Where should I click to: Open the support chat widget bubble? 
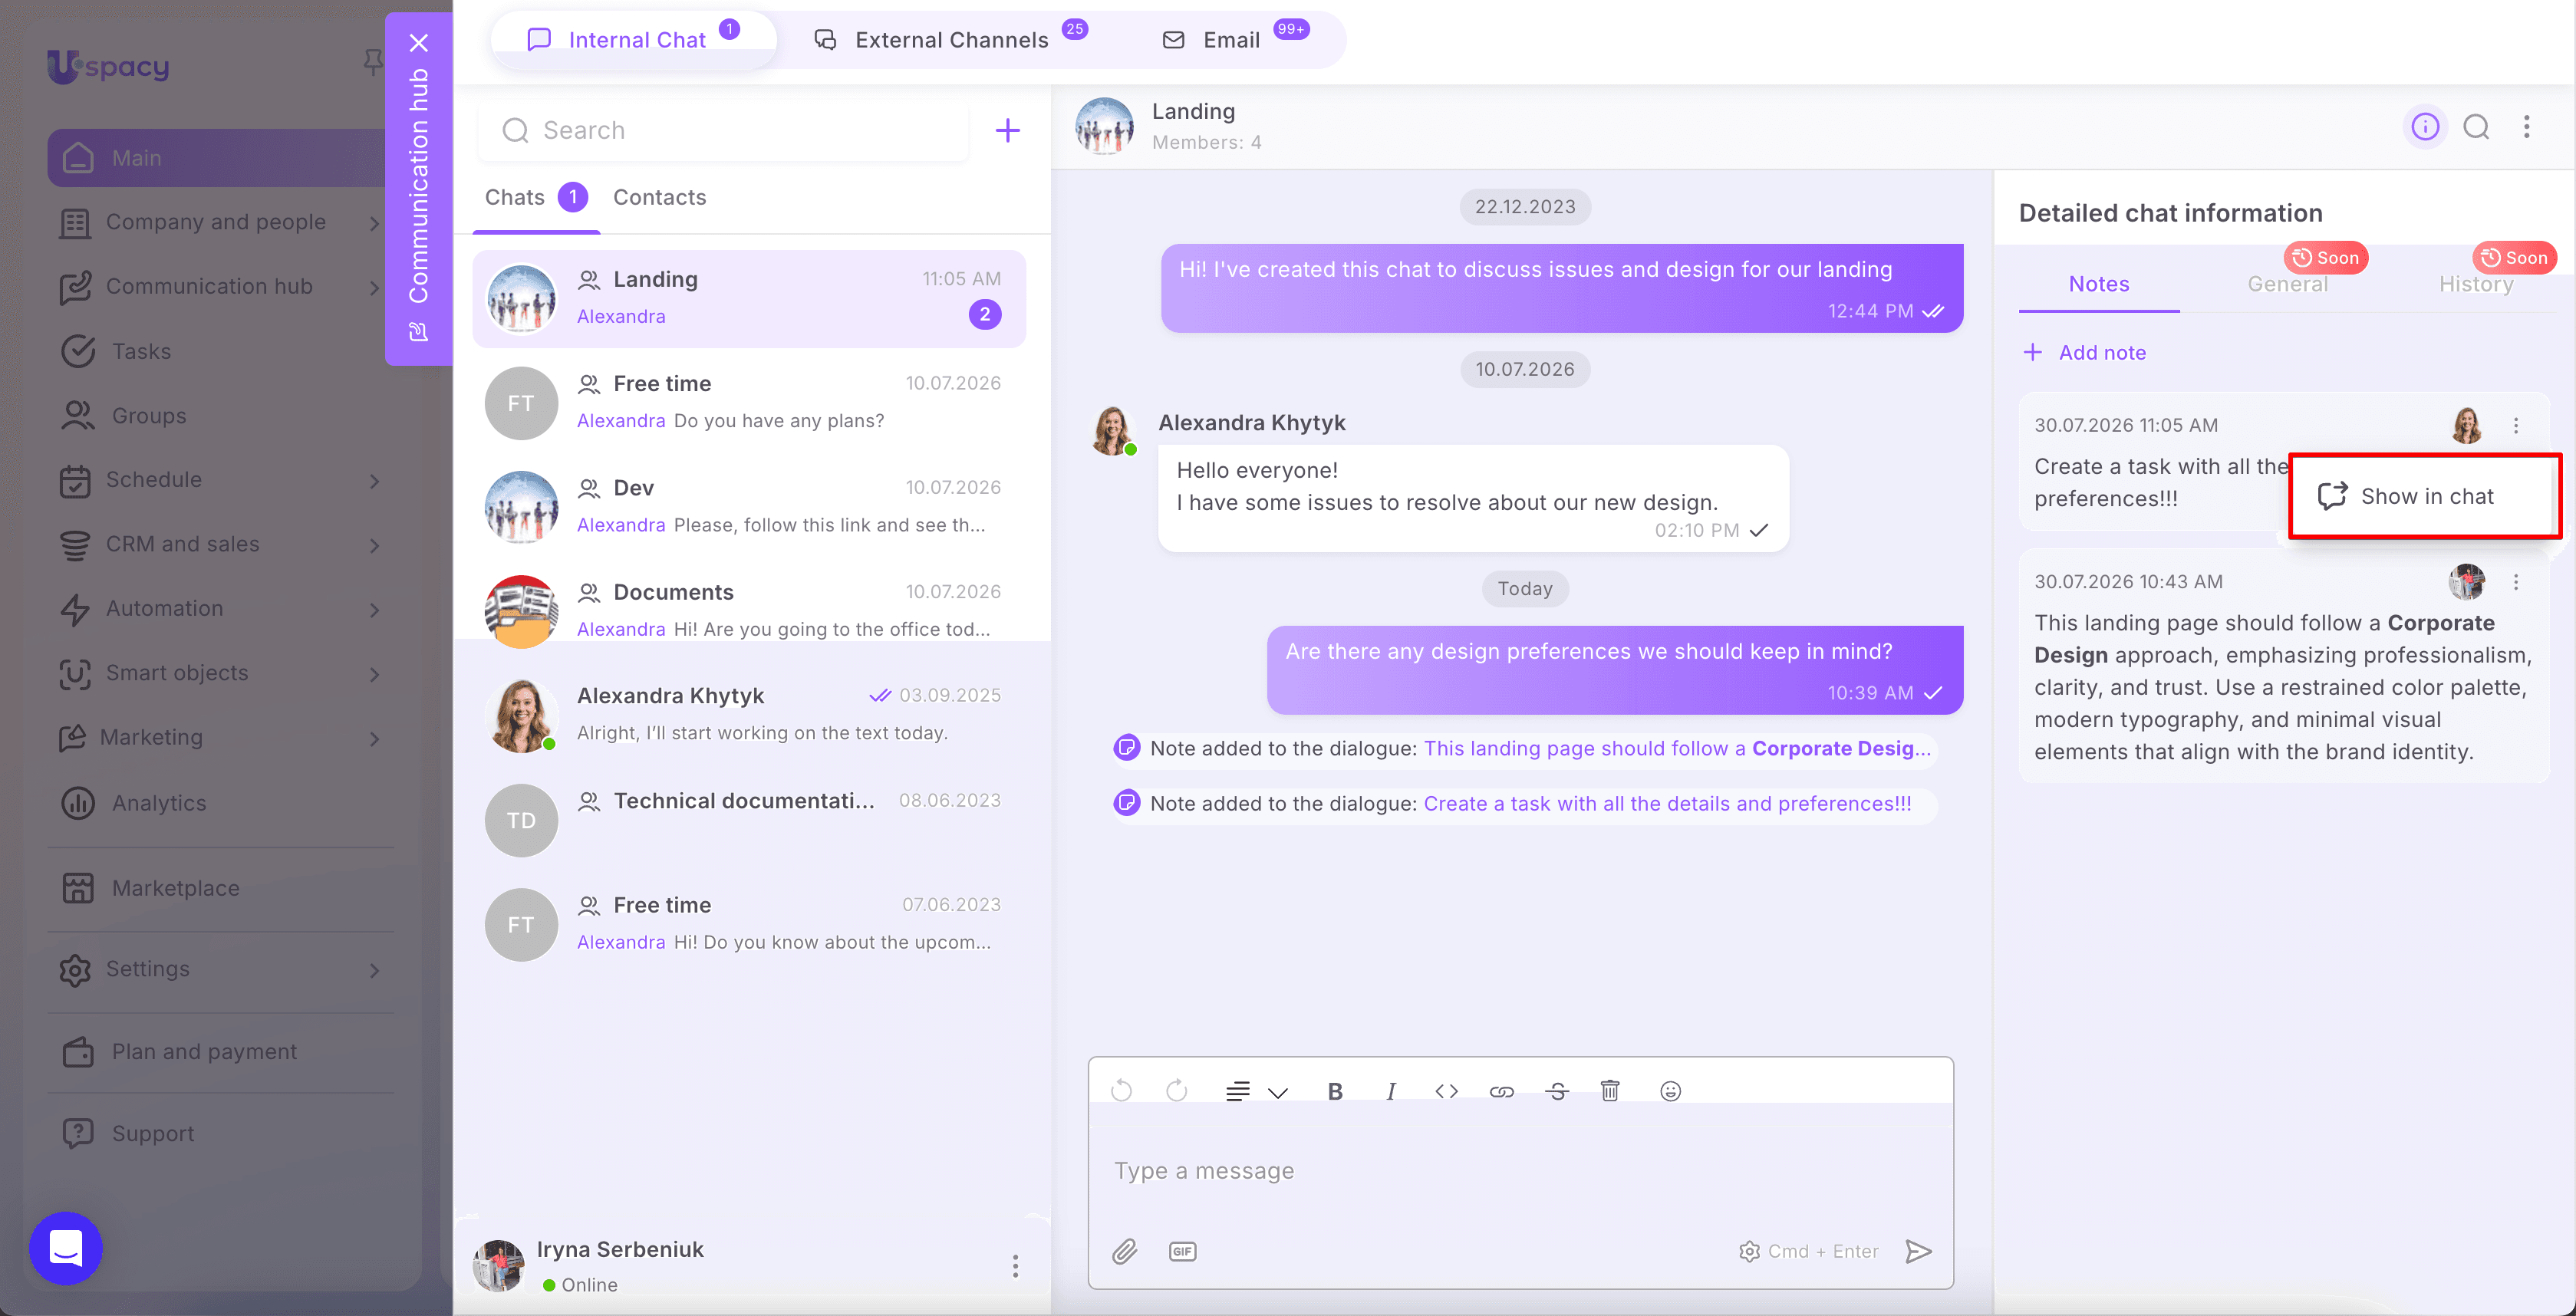tap(66, 1248)
